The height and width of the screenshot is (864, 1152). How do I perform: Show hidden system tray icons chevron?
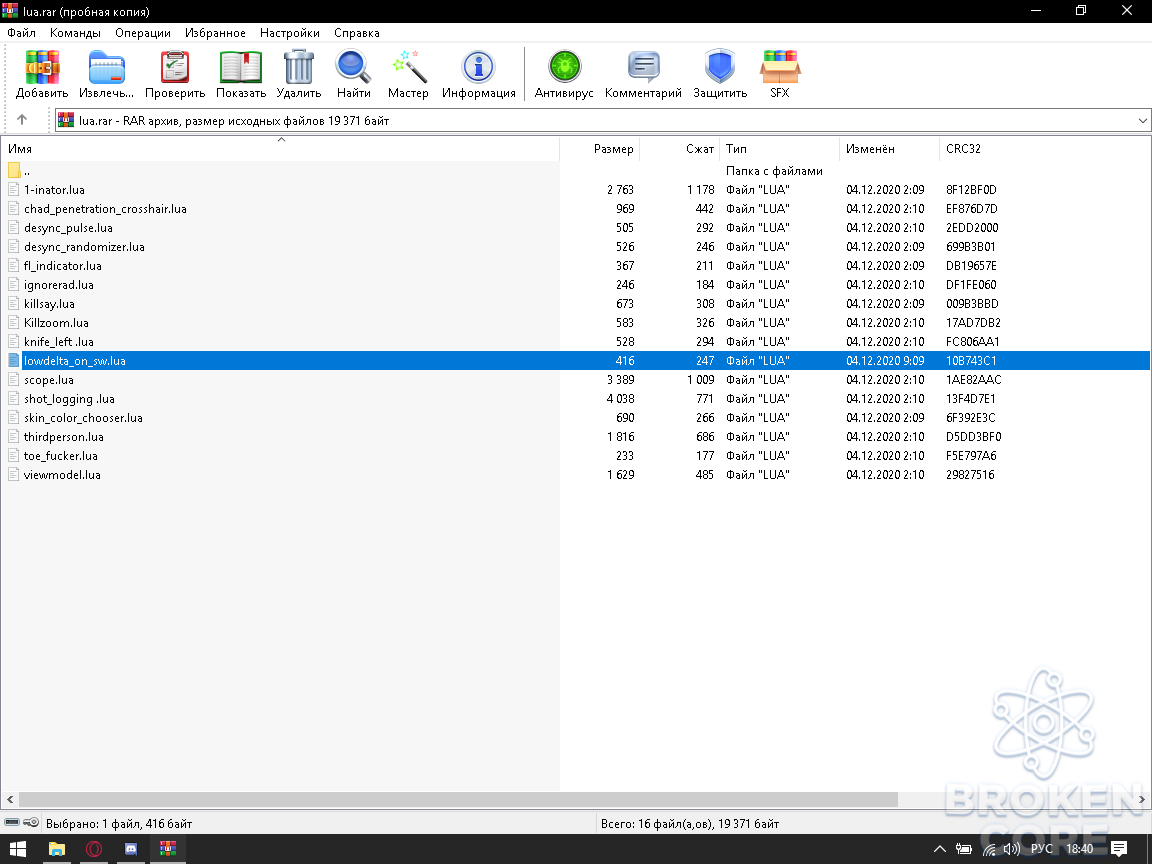tap(940, 849)
